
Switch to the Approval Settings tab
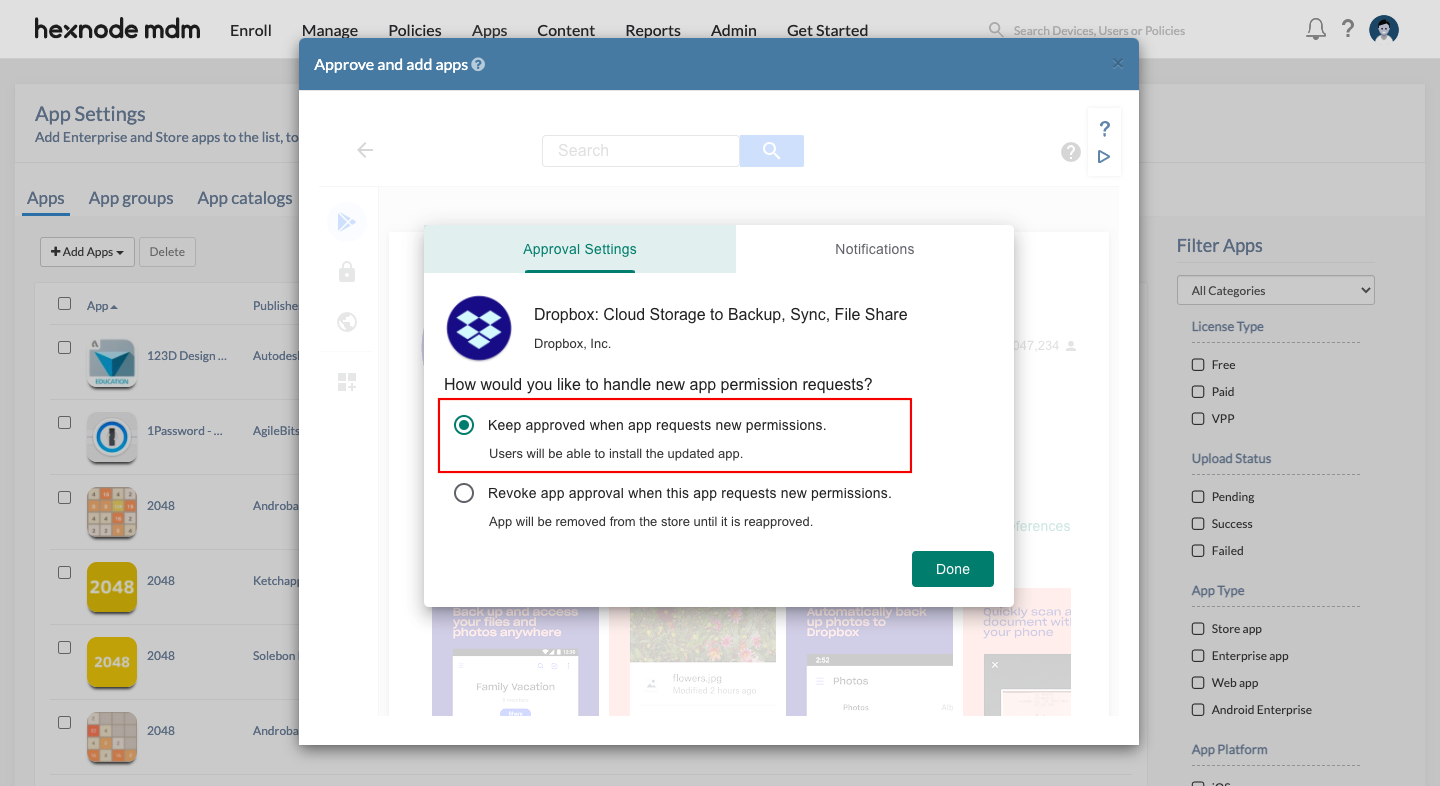point(580,249)
